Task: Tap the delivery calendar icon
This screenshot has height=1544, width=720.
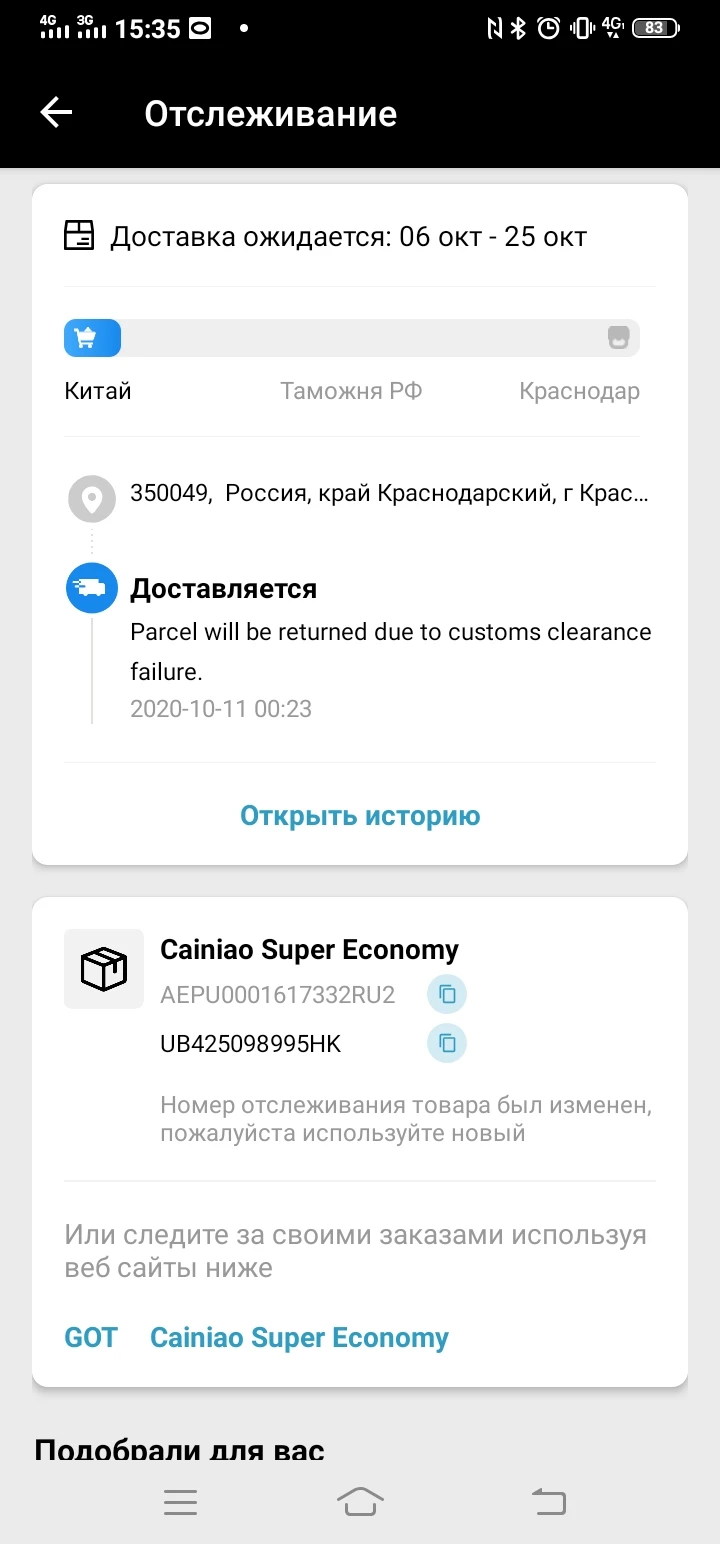Action: (x=79, y=237)
